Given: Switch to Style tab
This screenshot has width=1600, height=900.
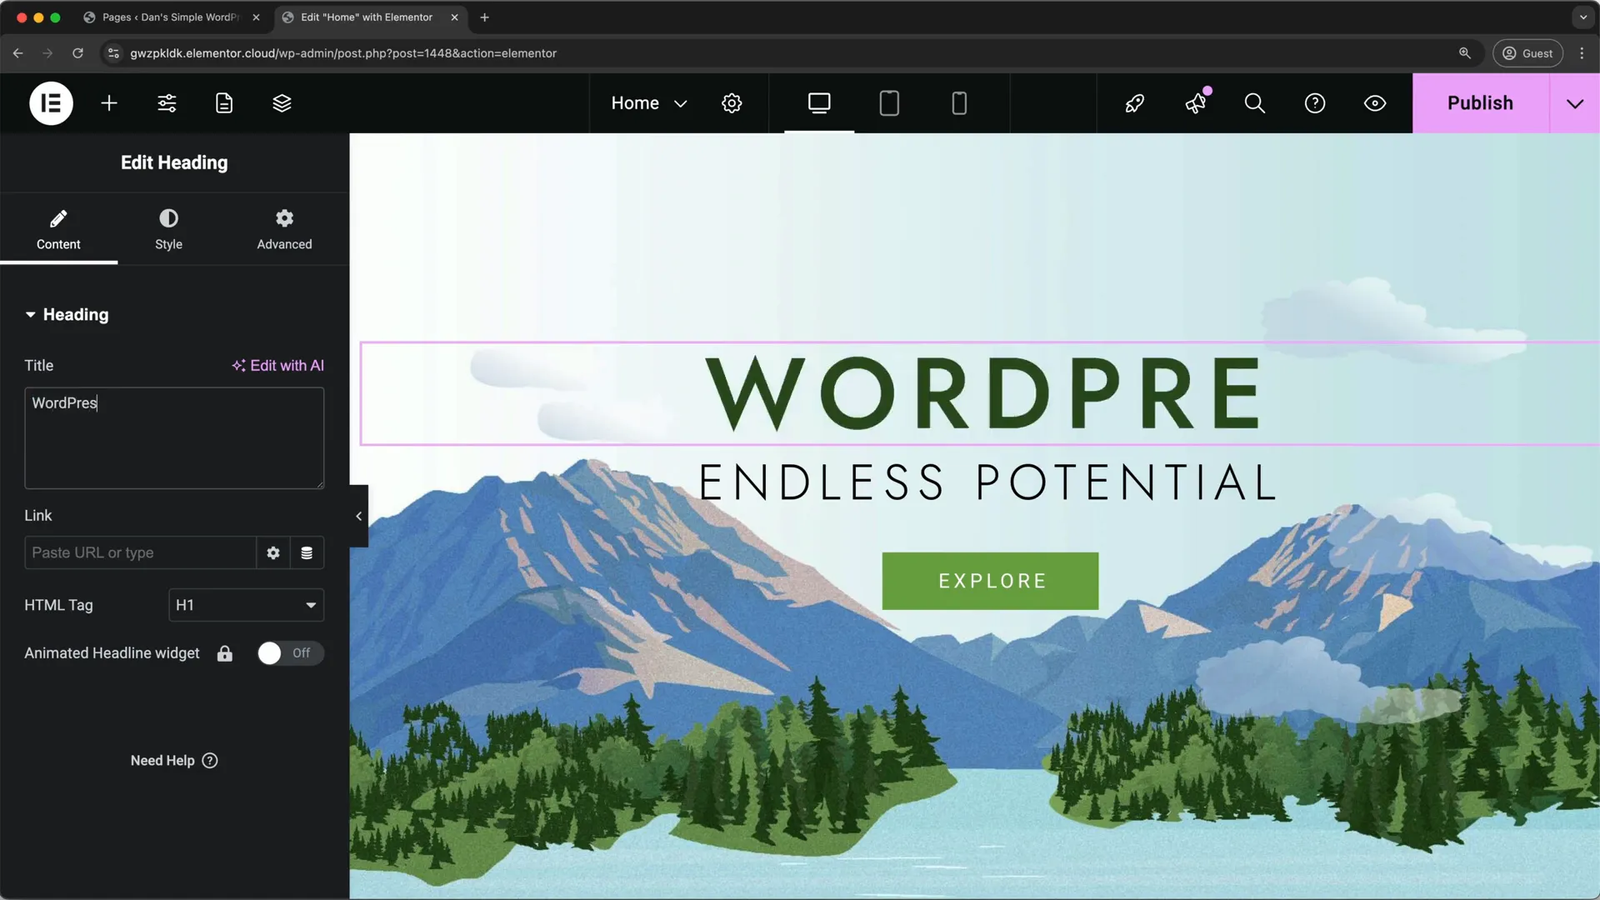Looking at the screenshot, I should click(169, 230).
